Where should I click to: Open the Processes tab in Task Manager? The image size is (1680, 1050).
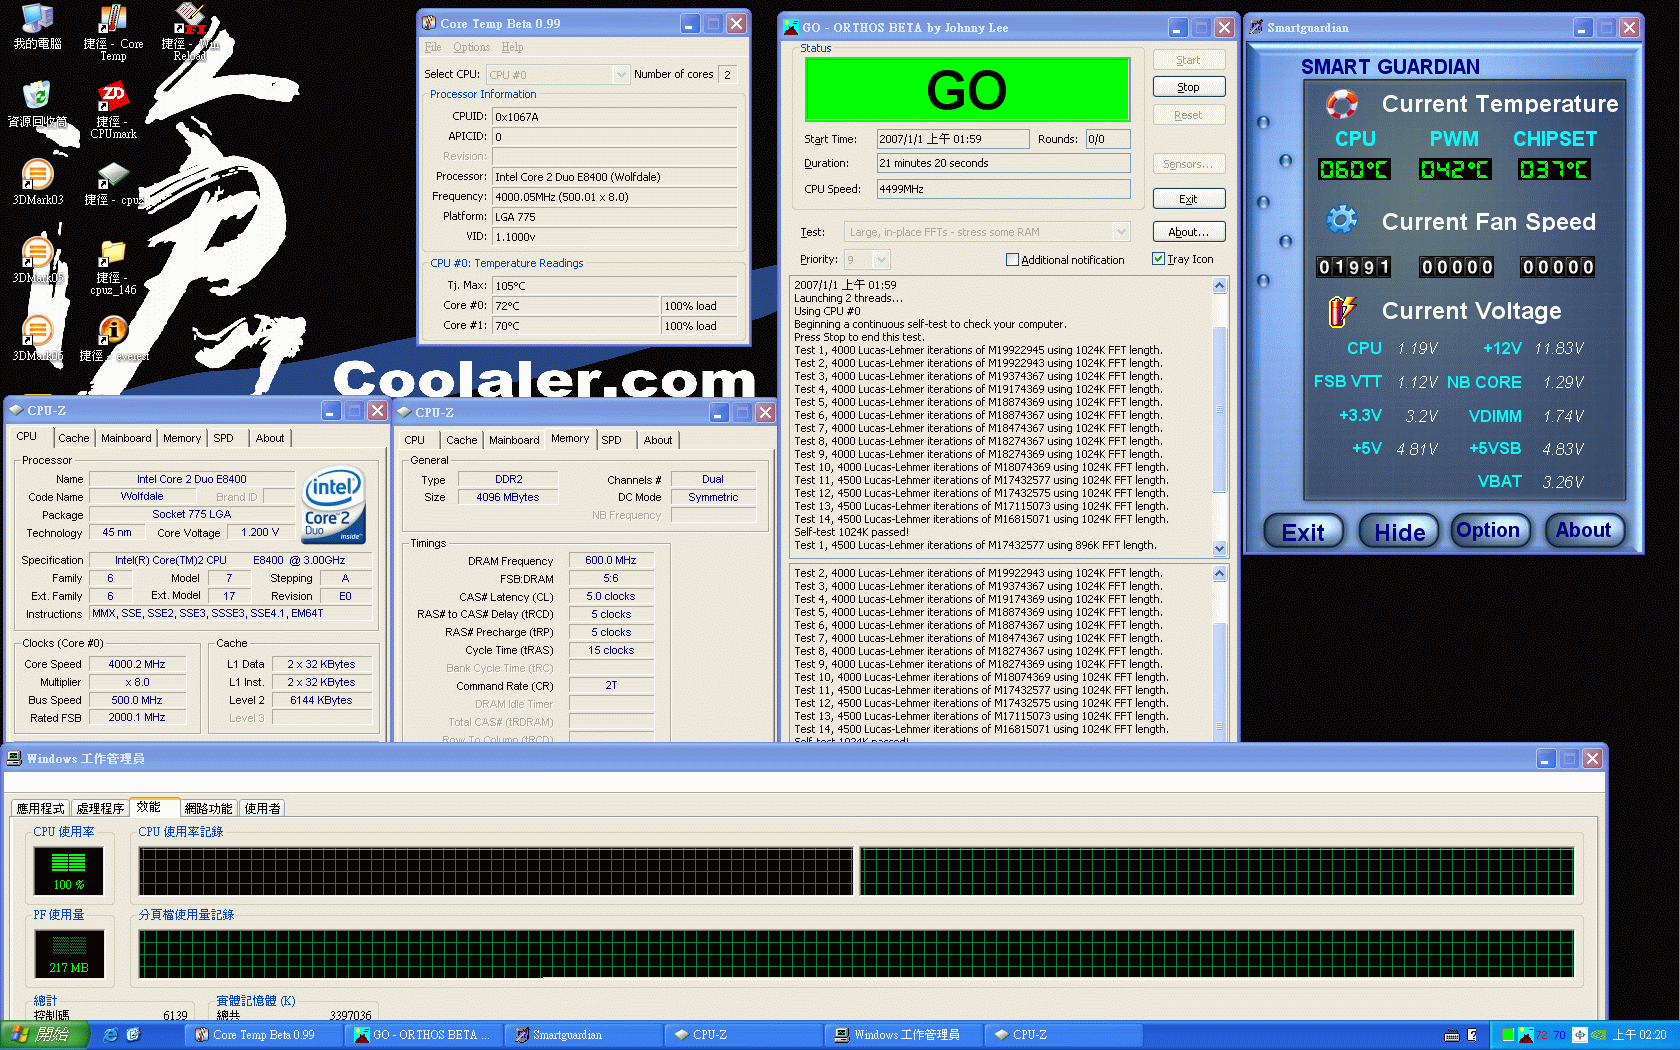100,808
